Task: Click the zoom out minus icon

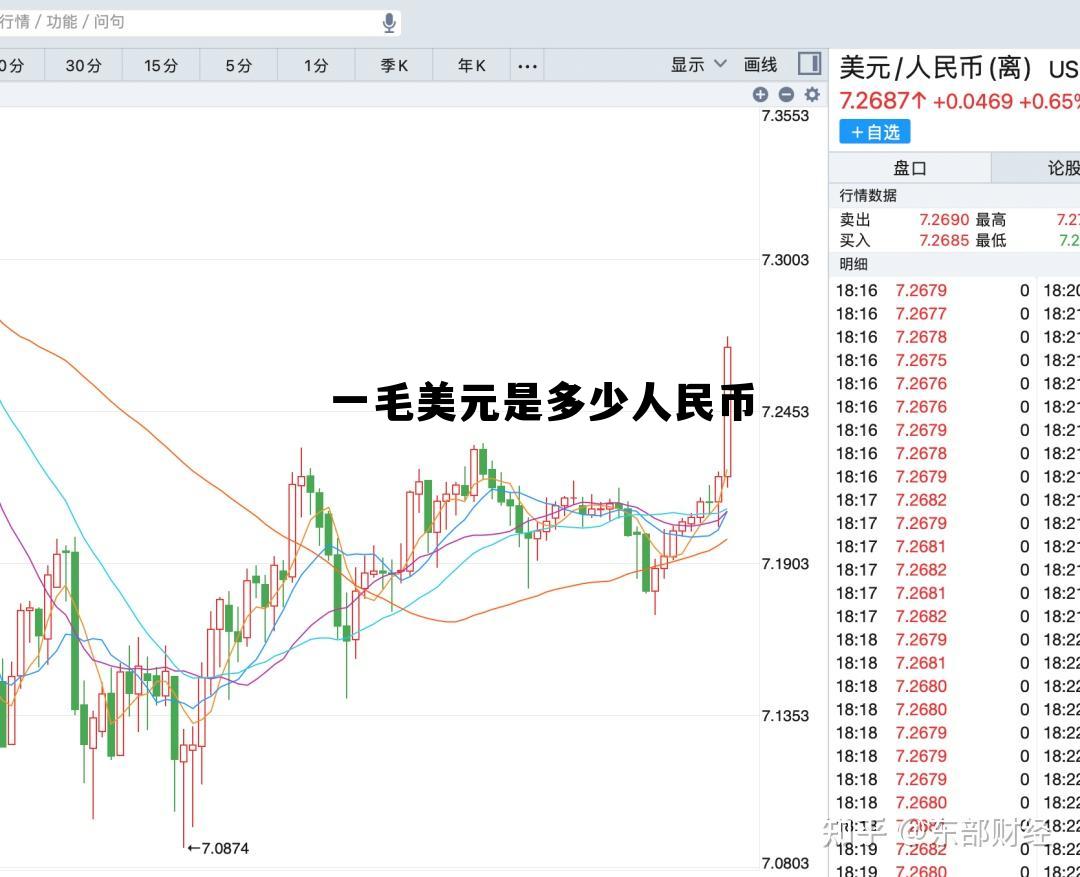Action: (786, 94)
